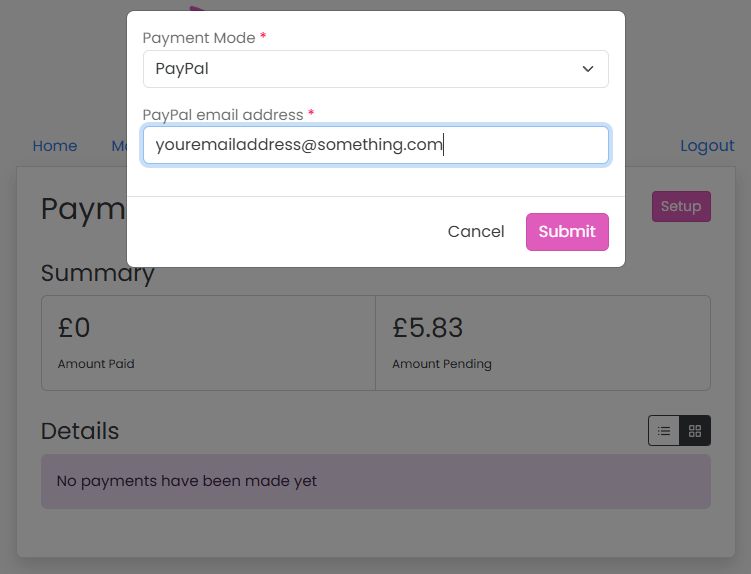751x574 pixels.
Task: Log out using the Logout link
Action: (x=707, y=146)
